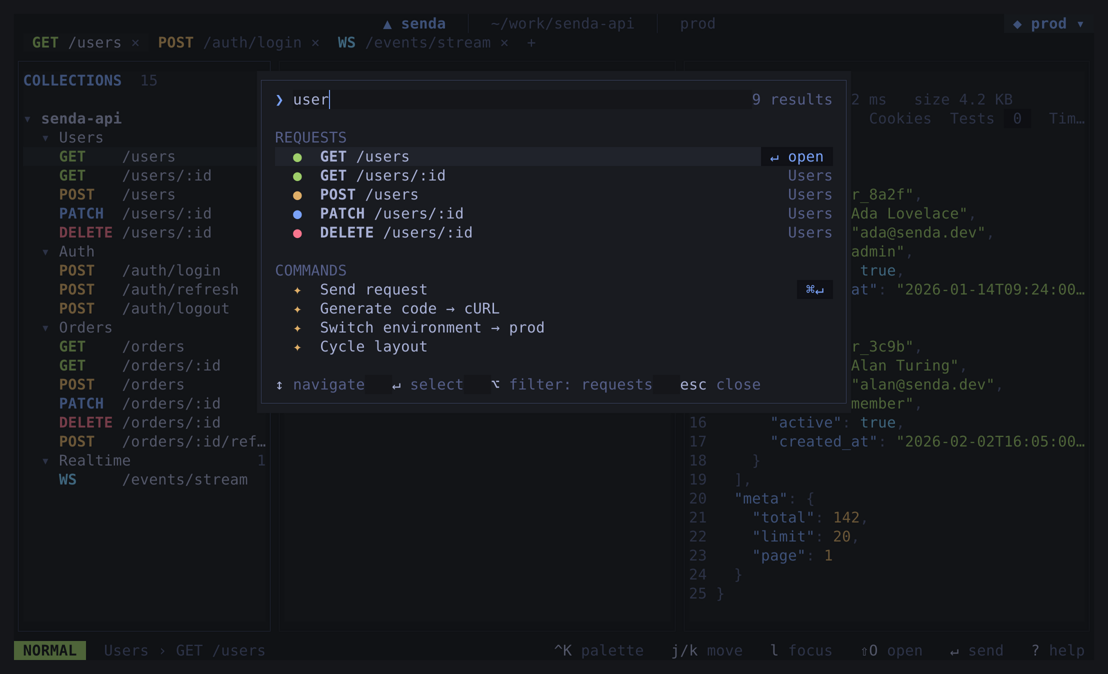Open POST /auth/refresh in sidebar tree
The height and width of the screenshot is (674, 1108).
[x=145, y=290]
